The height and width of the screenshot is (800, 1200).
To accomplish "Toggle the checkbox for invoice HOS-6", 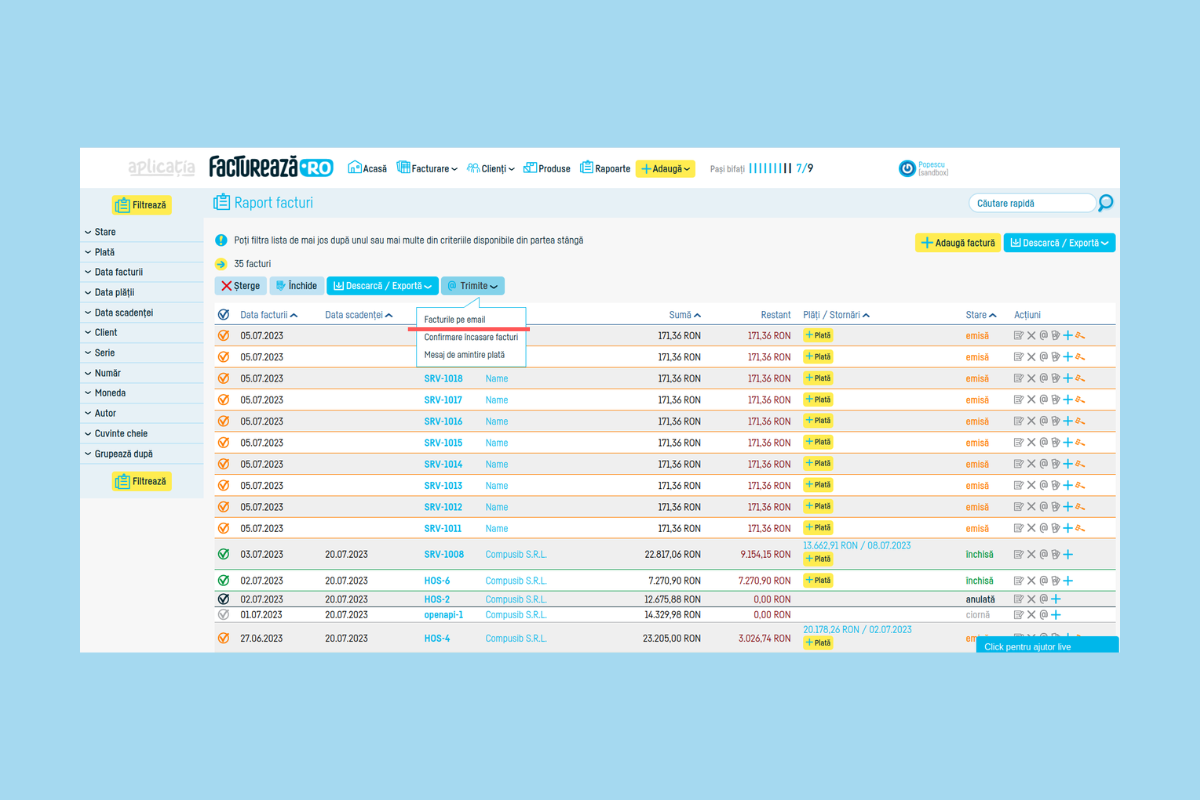I will point(223,580).
